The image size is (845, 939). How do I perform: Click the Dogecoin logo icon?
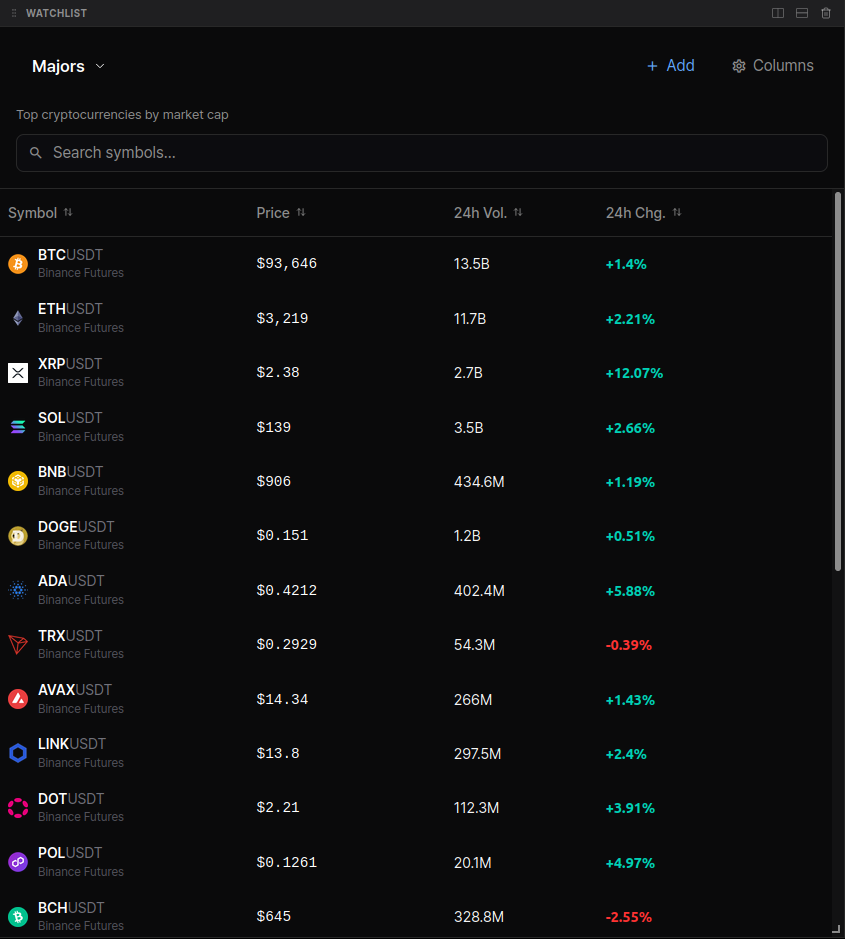pos(17,535)
